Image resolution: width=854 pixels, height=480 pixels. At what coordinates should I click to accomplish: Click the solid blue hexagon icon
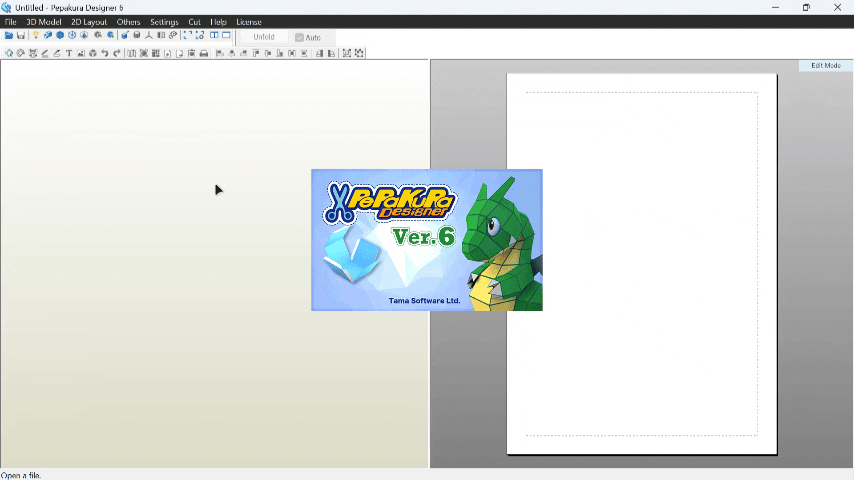[60, 35]
